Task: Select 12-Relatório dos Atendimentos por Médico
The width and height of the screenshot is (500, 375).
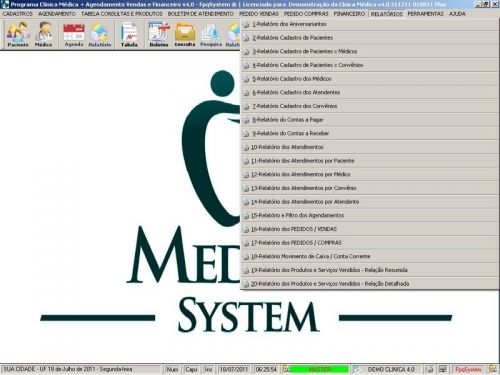Action: click(369, 175)
